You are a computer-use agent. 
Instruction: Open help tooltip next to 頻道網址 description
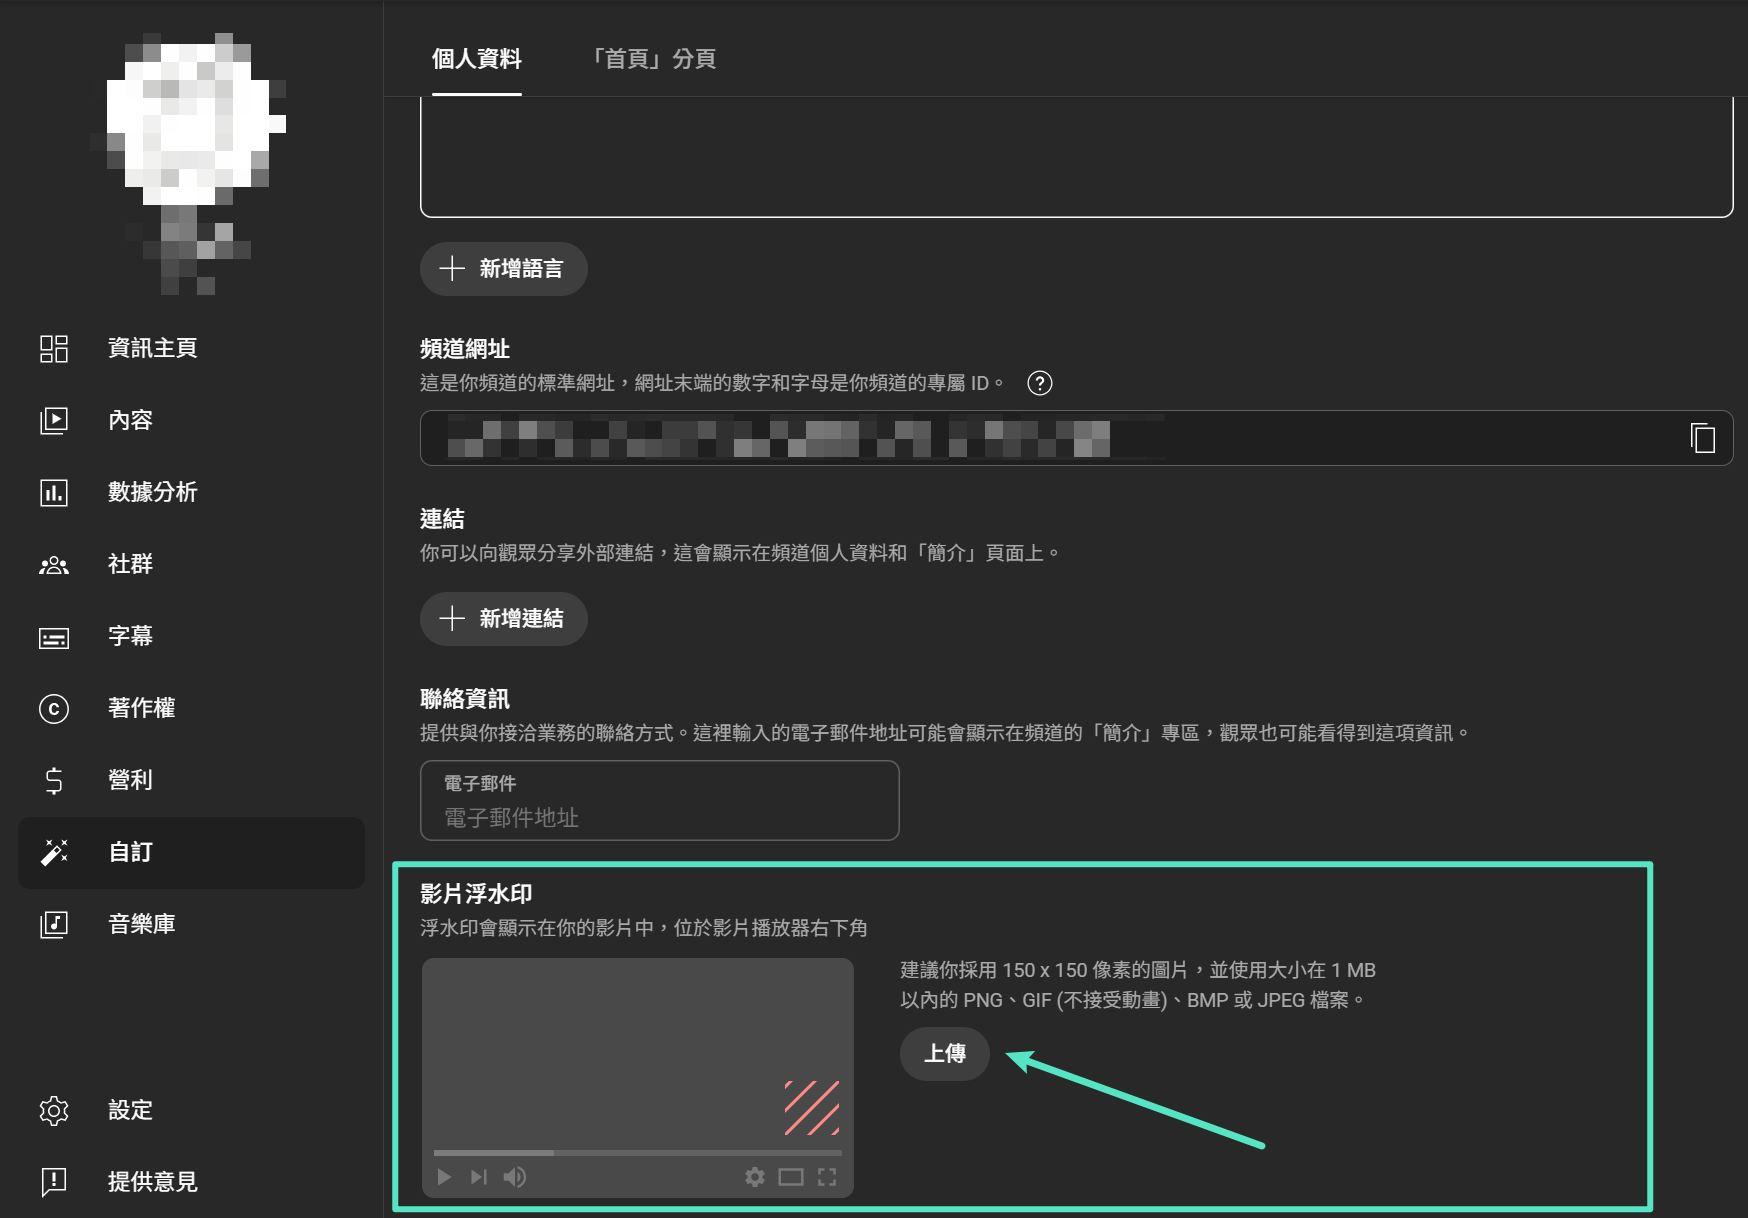(1039, 383)
